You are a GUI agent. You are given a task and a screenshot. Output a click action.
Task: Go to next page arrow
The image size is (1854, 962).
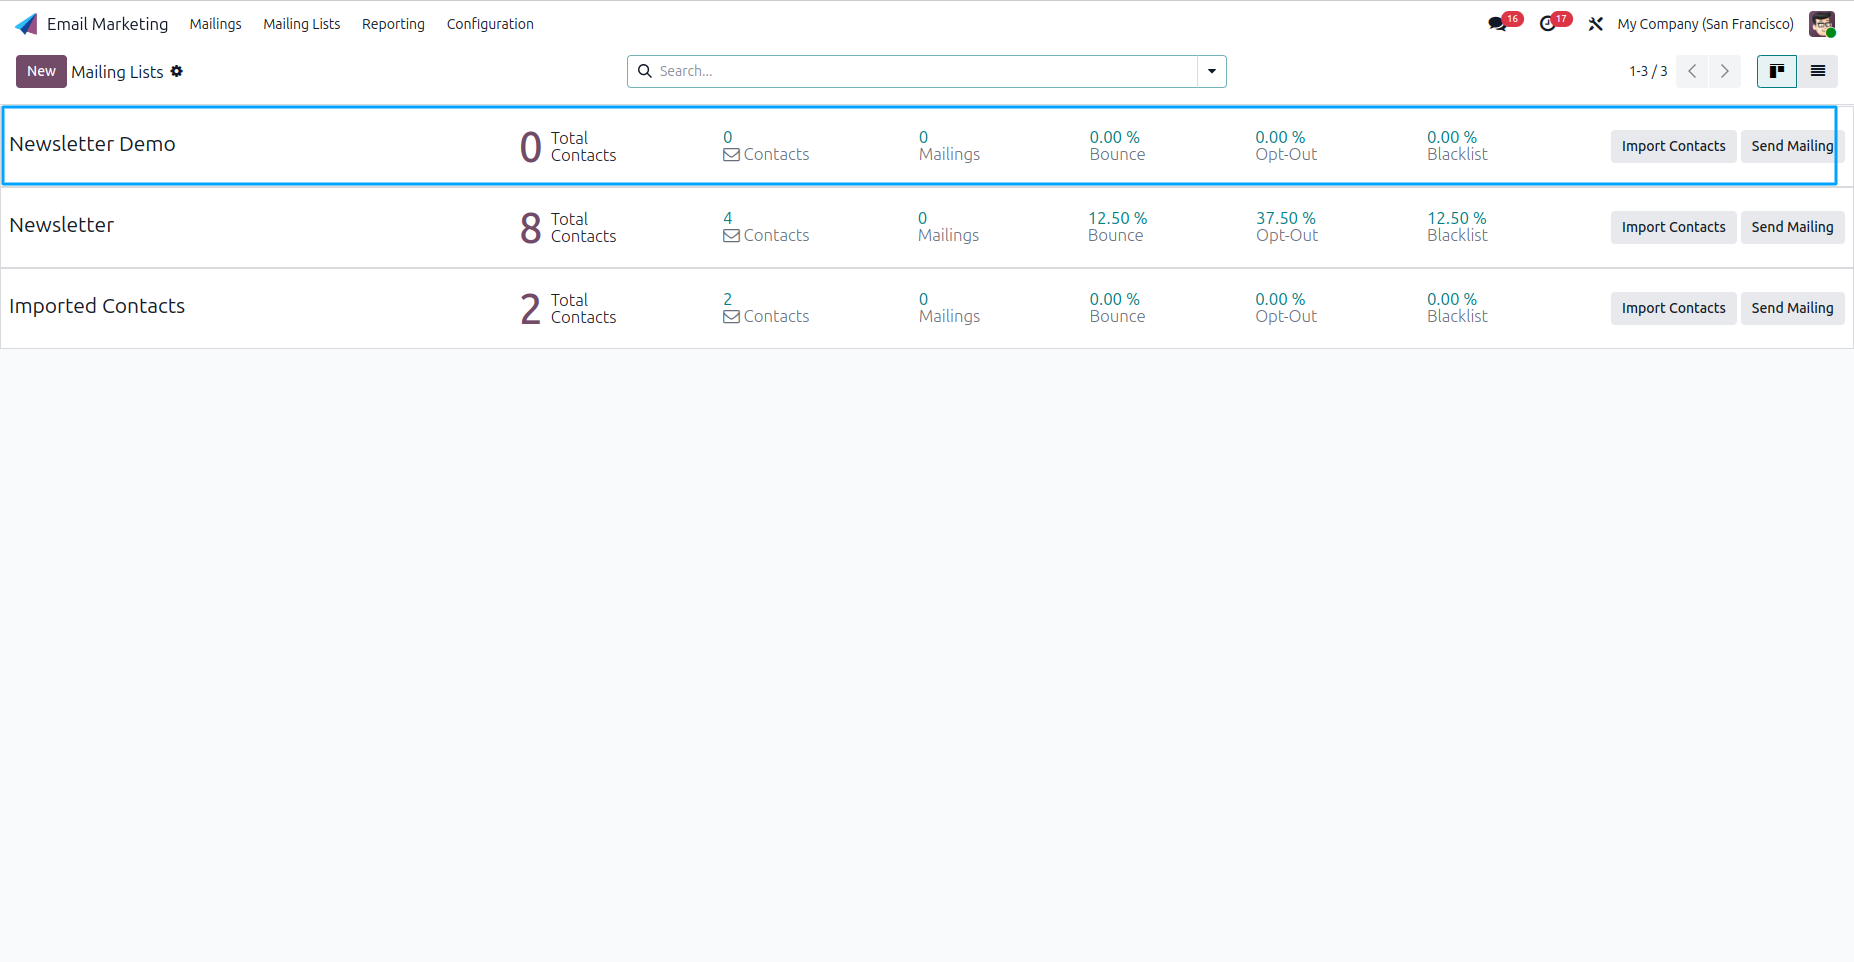click(x=1725, y=71)
